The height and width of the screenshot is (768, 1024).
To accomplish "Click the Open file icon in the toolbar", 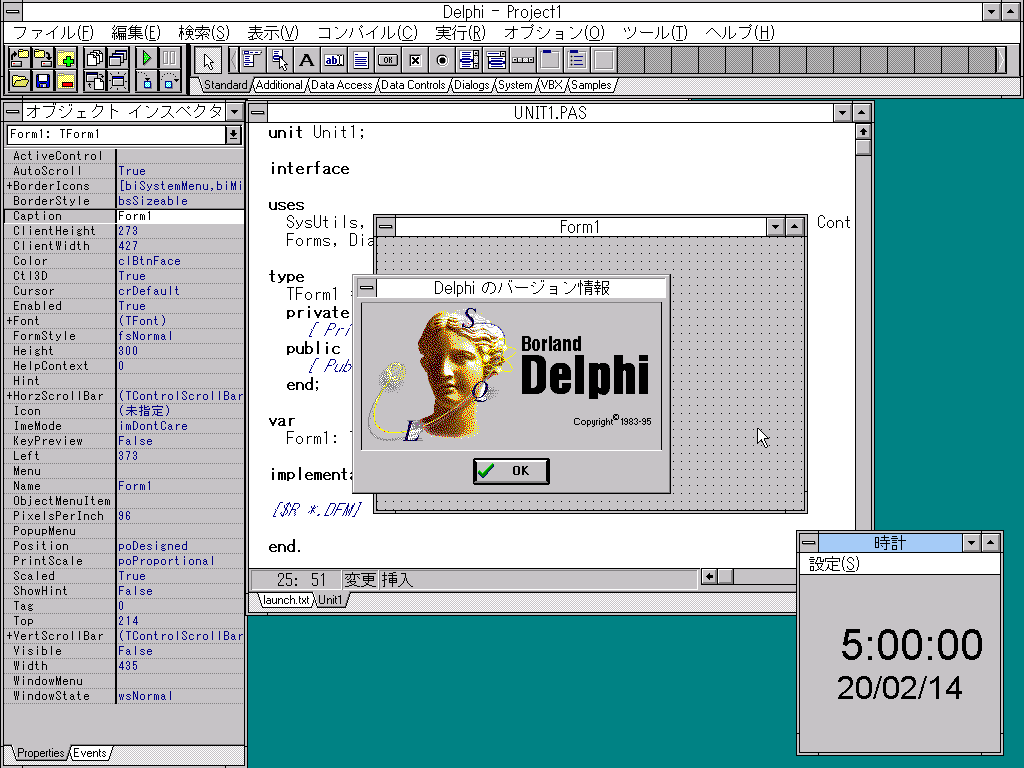I will pos(20,81).
